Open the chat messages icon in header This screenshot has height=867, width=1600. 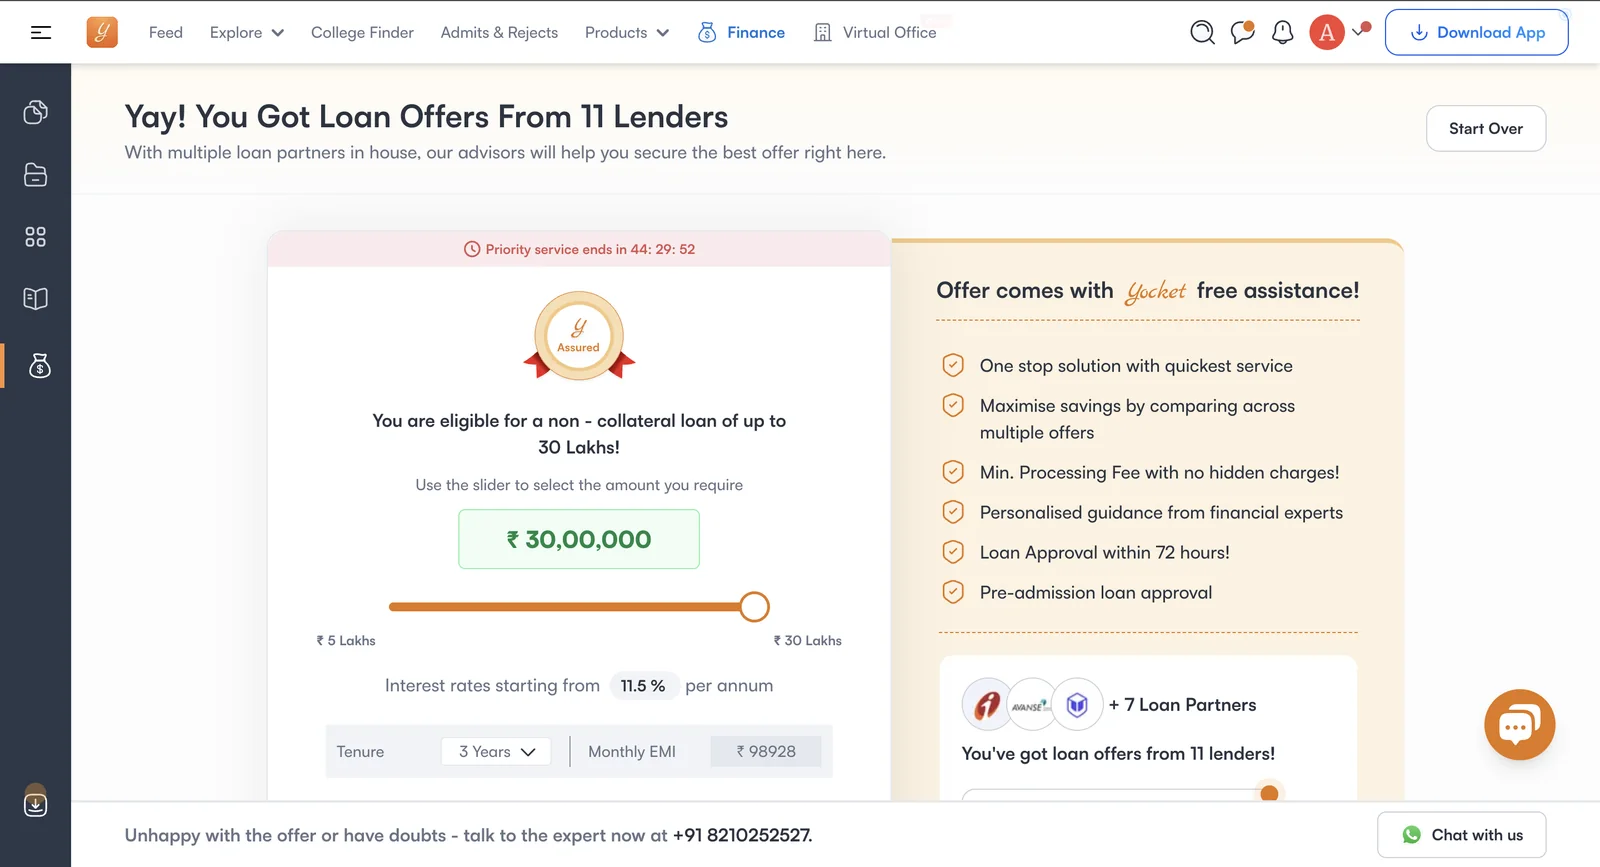tap(1243, 32)
